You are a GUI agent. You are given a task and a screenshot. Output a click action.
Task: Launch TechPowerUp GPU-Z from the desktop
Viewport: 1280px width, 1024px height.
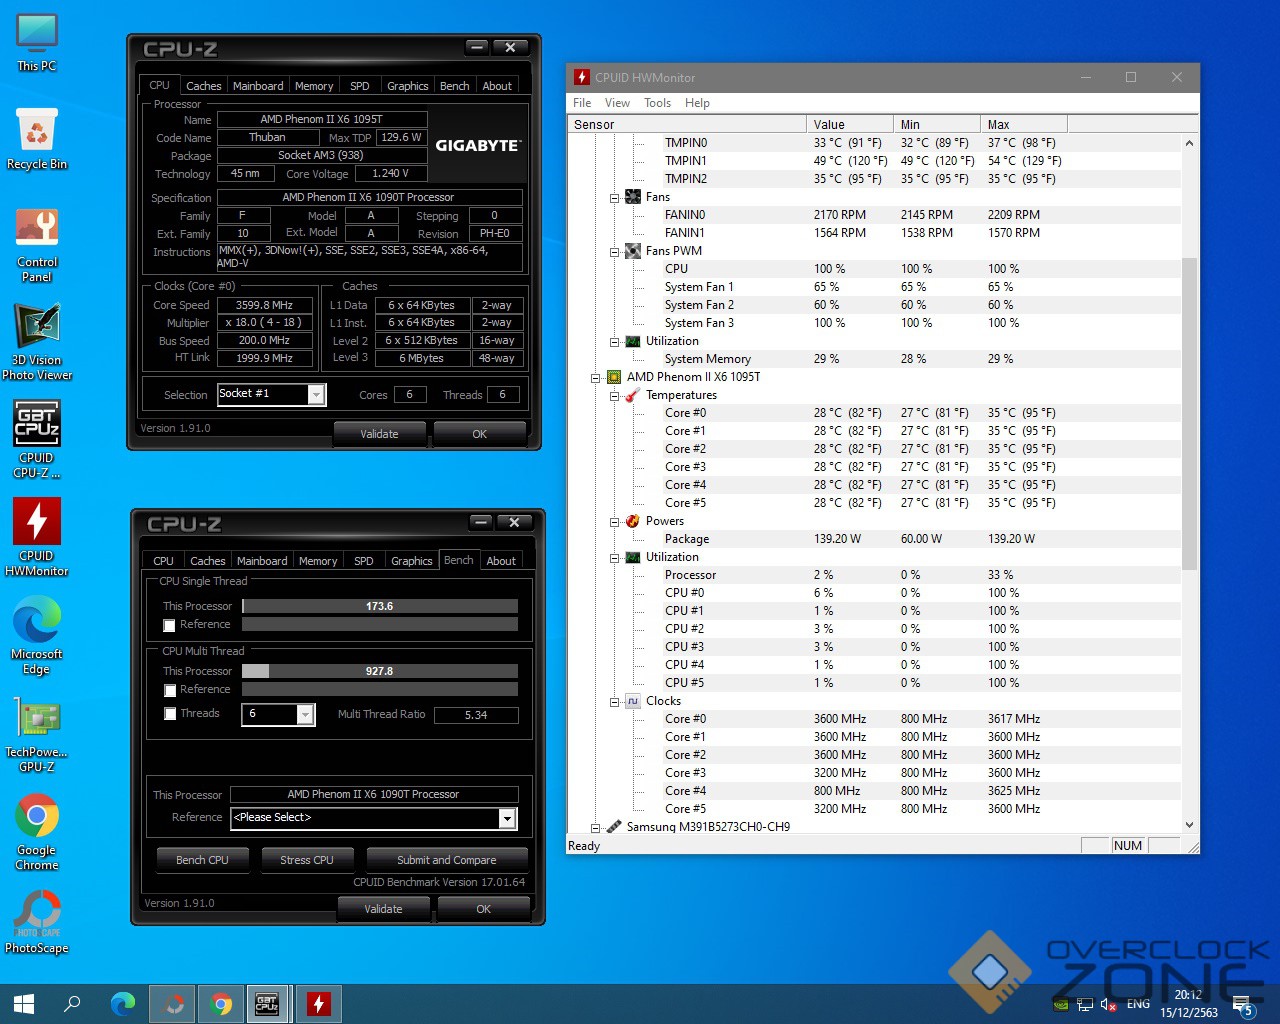coord(37,719)
